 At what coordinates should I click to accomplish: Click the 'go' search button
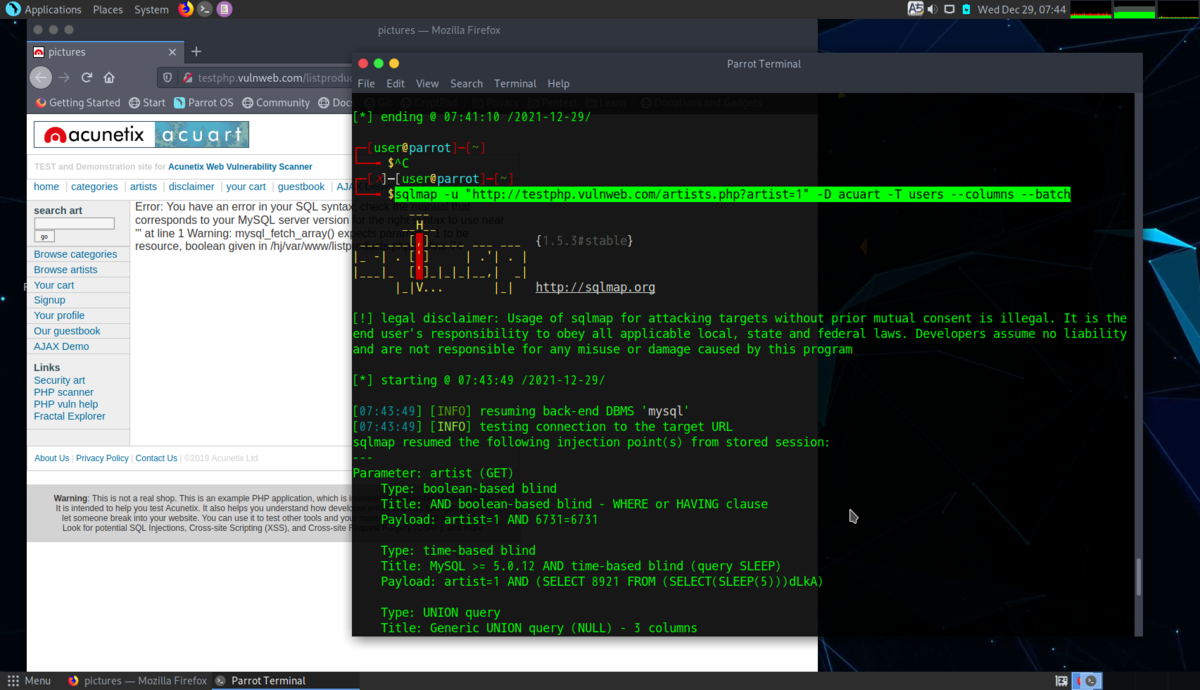click(44, 237)
